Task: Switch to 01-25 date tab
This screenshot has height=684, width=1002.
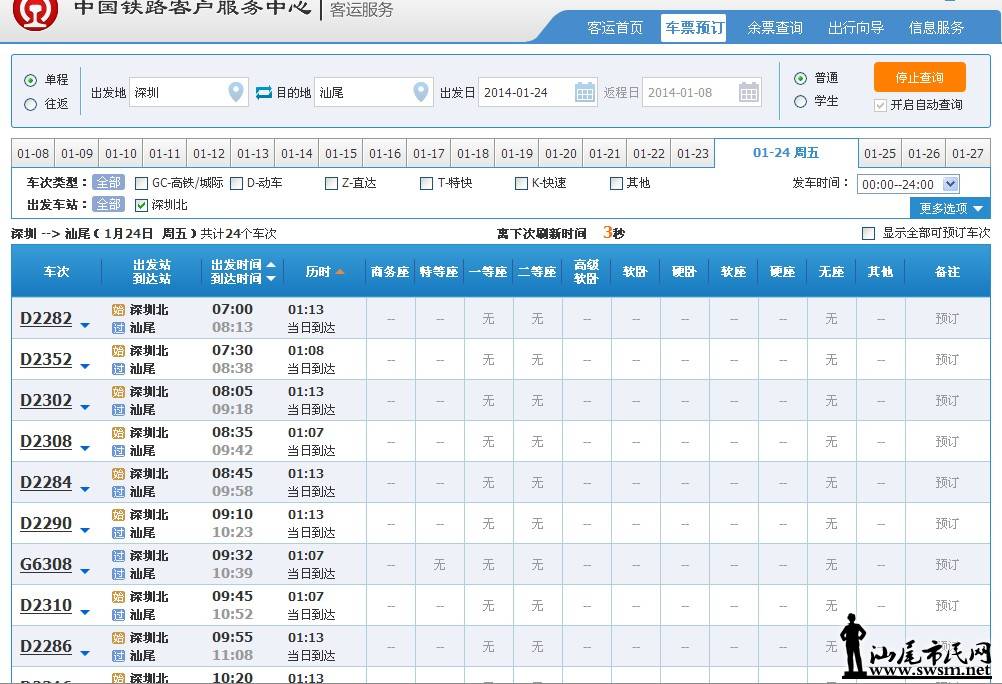Action: 880,153
